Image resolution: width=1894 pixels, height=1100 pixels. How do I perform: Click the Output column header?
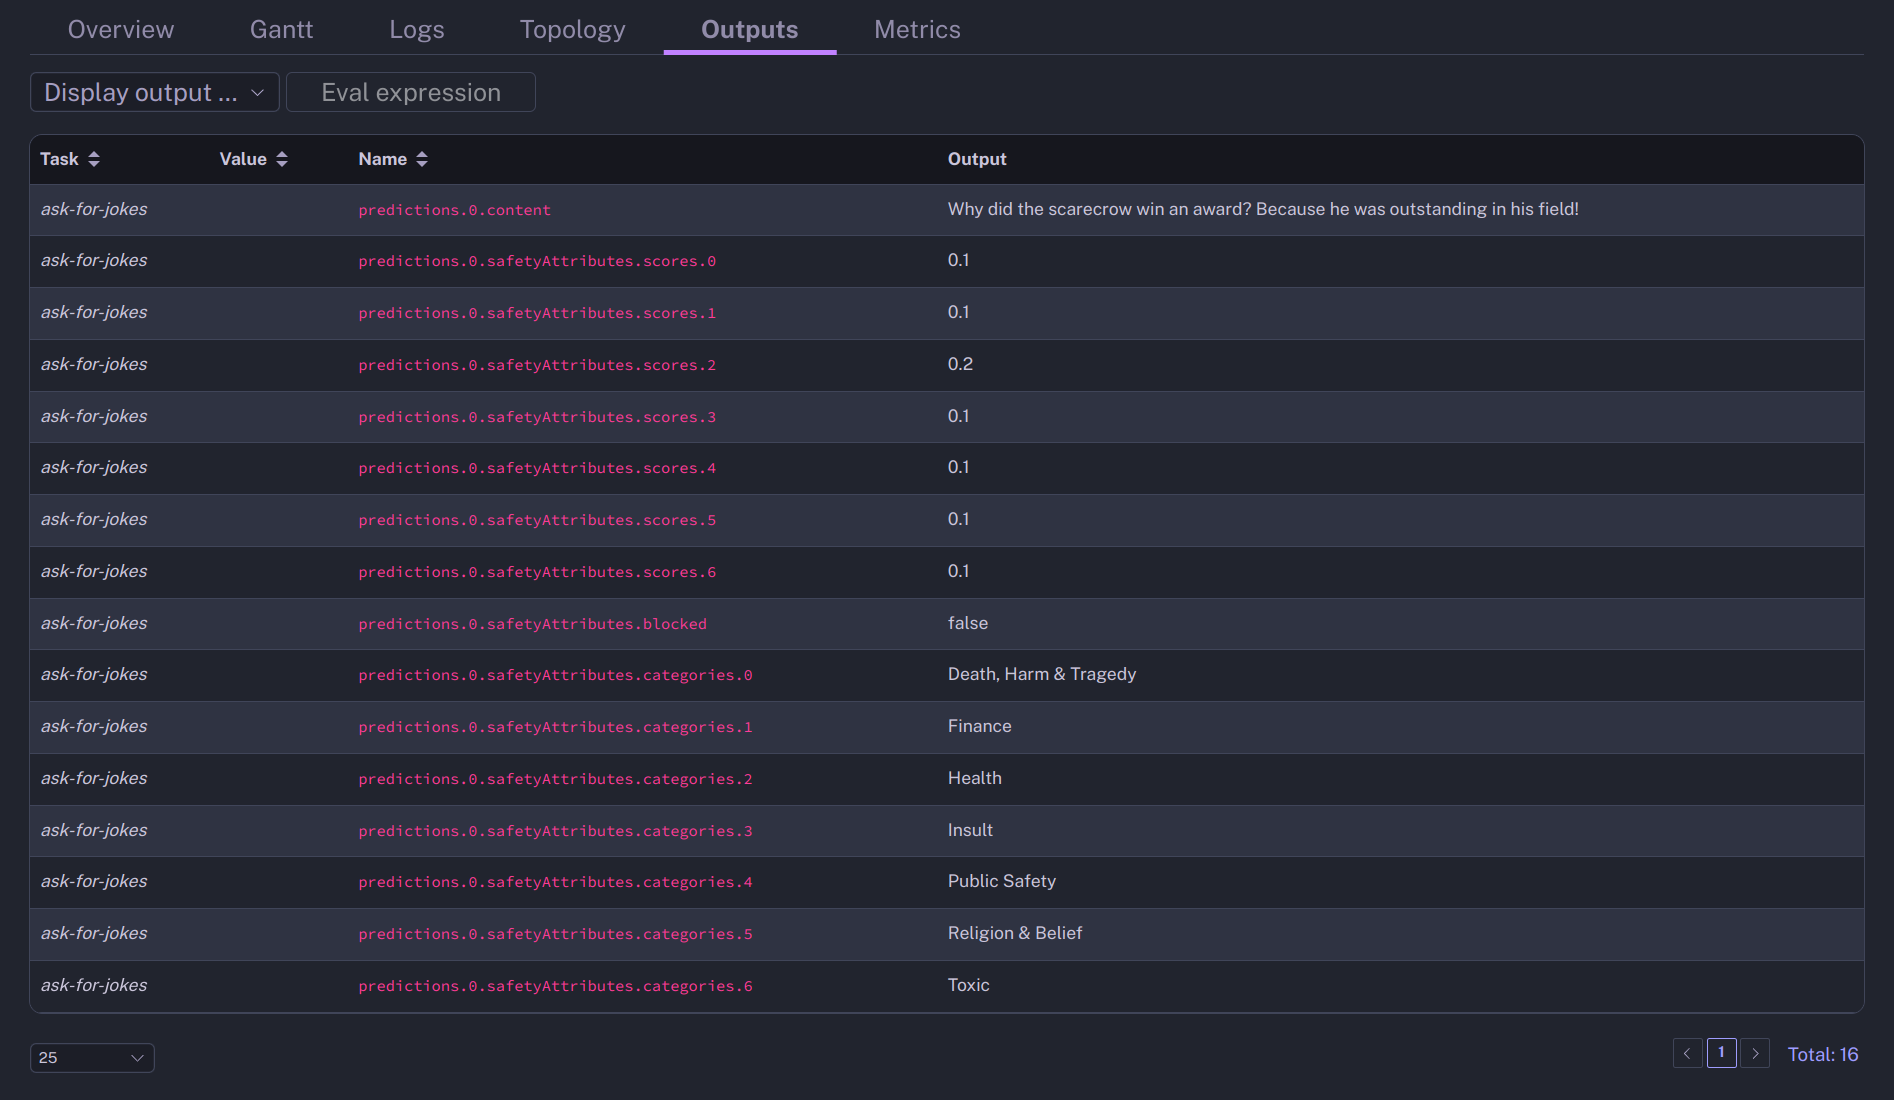976,159
